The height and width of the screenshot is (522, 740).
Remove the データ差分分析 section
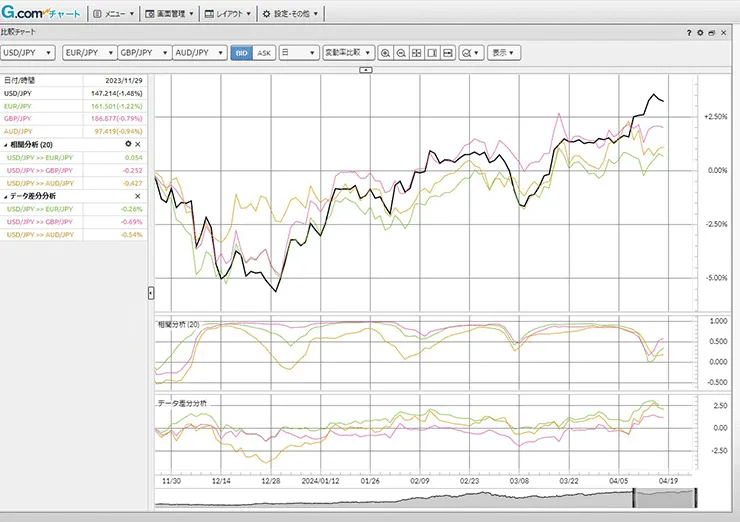pyautogui.click(x=139, y=197)
